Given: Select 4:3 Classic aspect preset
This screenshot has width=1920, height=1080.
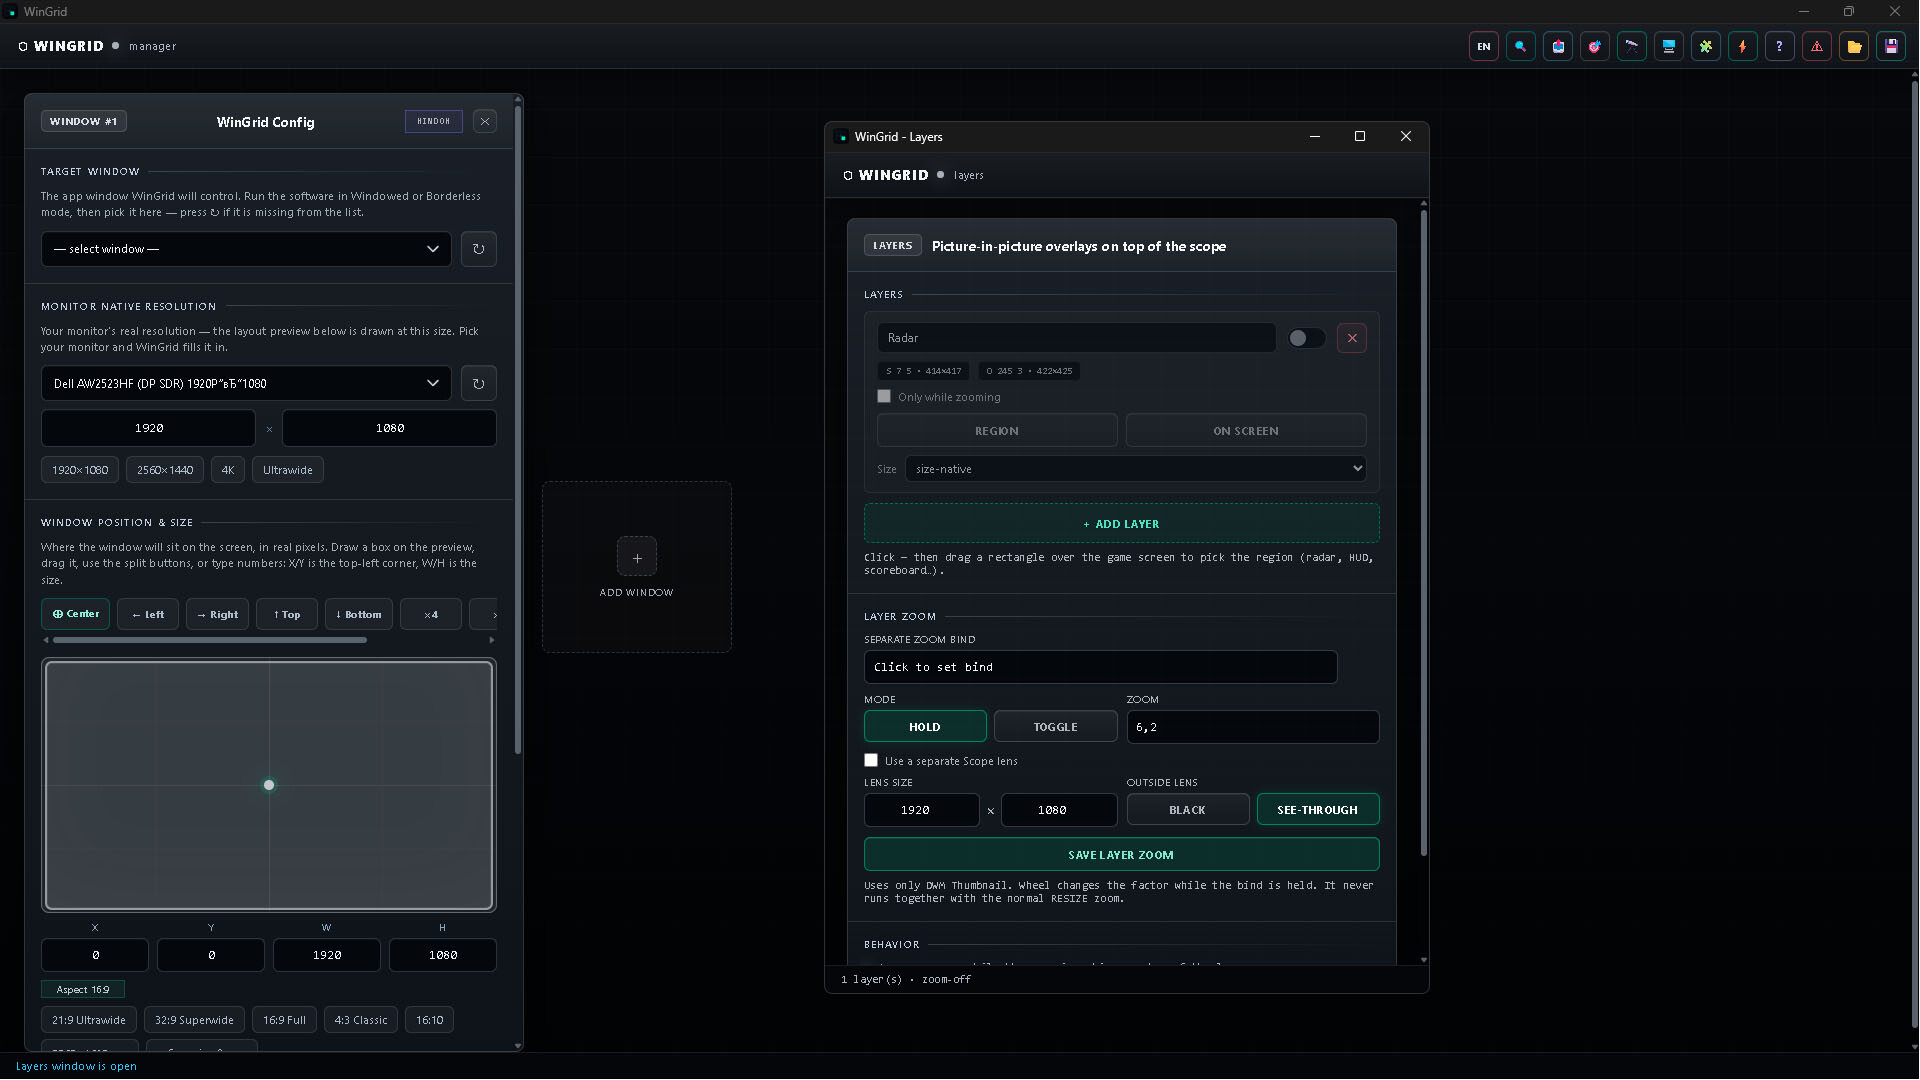Looking at the screenshot, I should [361, 1020].
